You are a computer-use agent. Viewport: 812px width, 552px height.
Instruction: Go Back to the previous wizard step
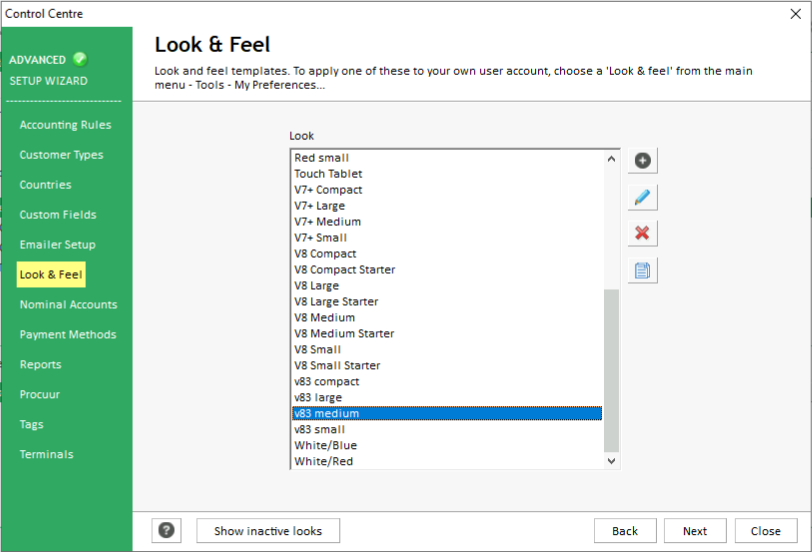pyautogui.click(x=625, y=531)
